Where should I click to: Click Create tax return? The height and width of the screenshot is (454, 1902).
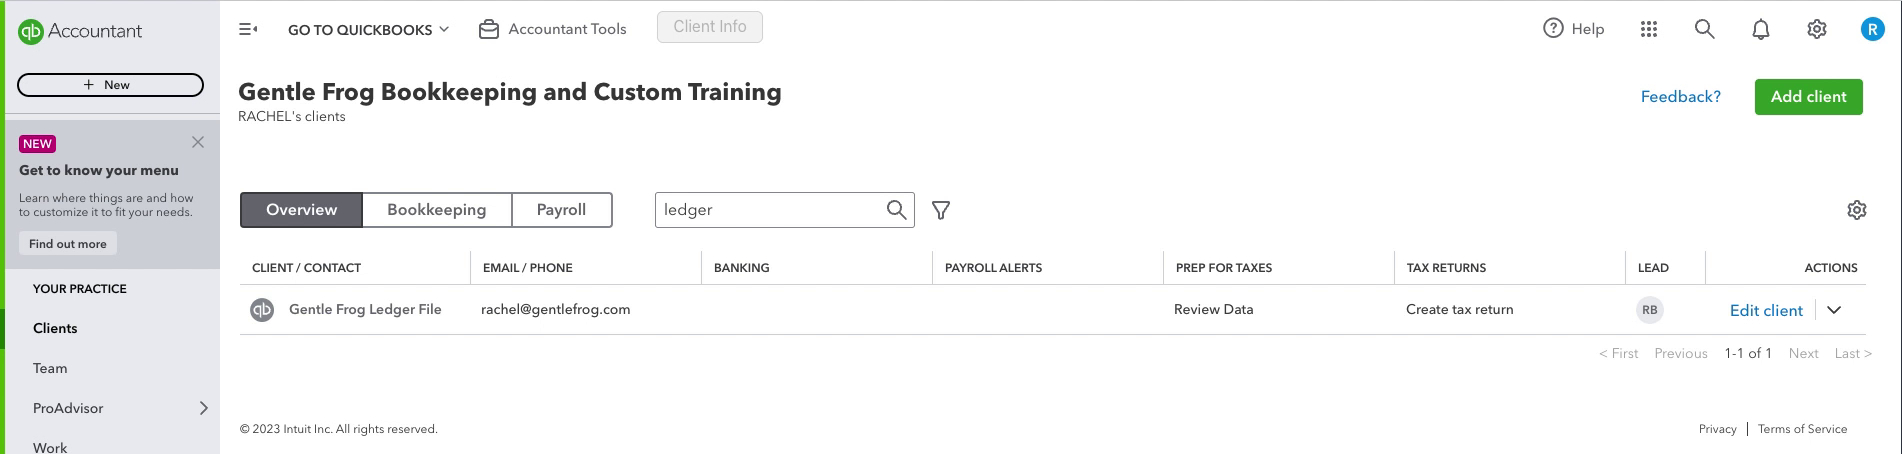click(x=1459, y=309)
